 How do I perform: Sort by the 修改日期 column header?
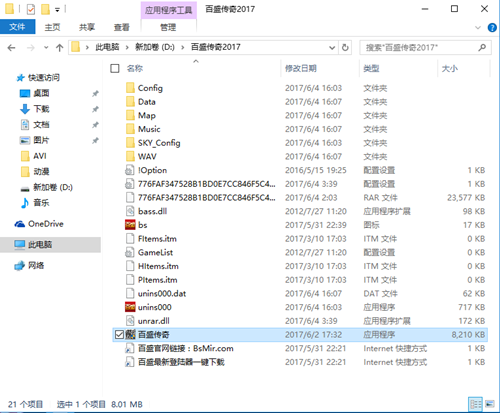pos(301,69)
